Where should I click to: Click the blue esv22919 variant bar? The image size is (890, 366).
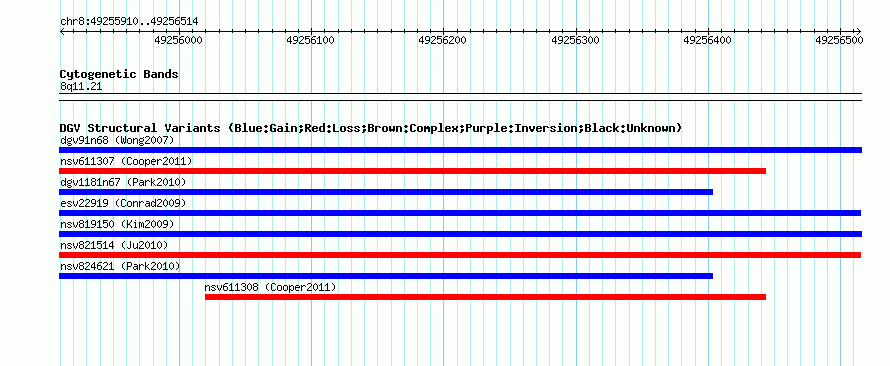460,213
